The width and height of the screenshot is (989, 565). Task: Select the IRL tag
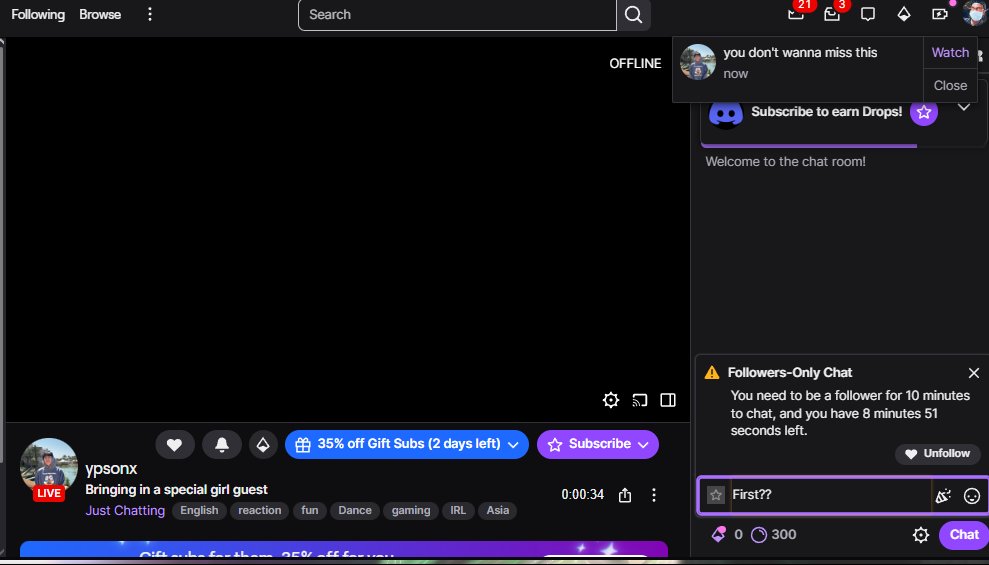[x=458, y=510]
